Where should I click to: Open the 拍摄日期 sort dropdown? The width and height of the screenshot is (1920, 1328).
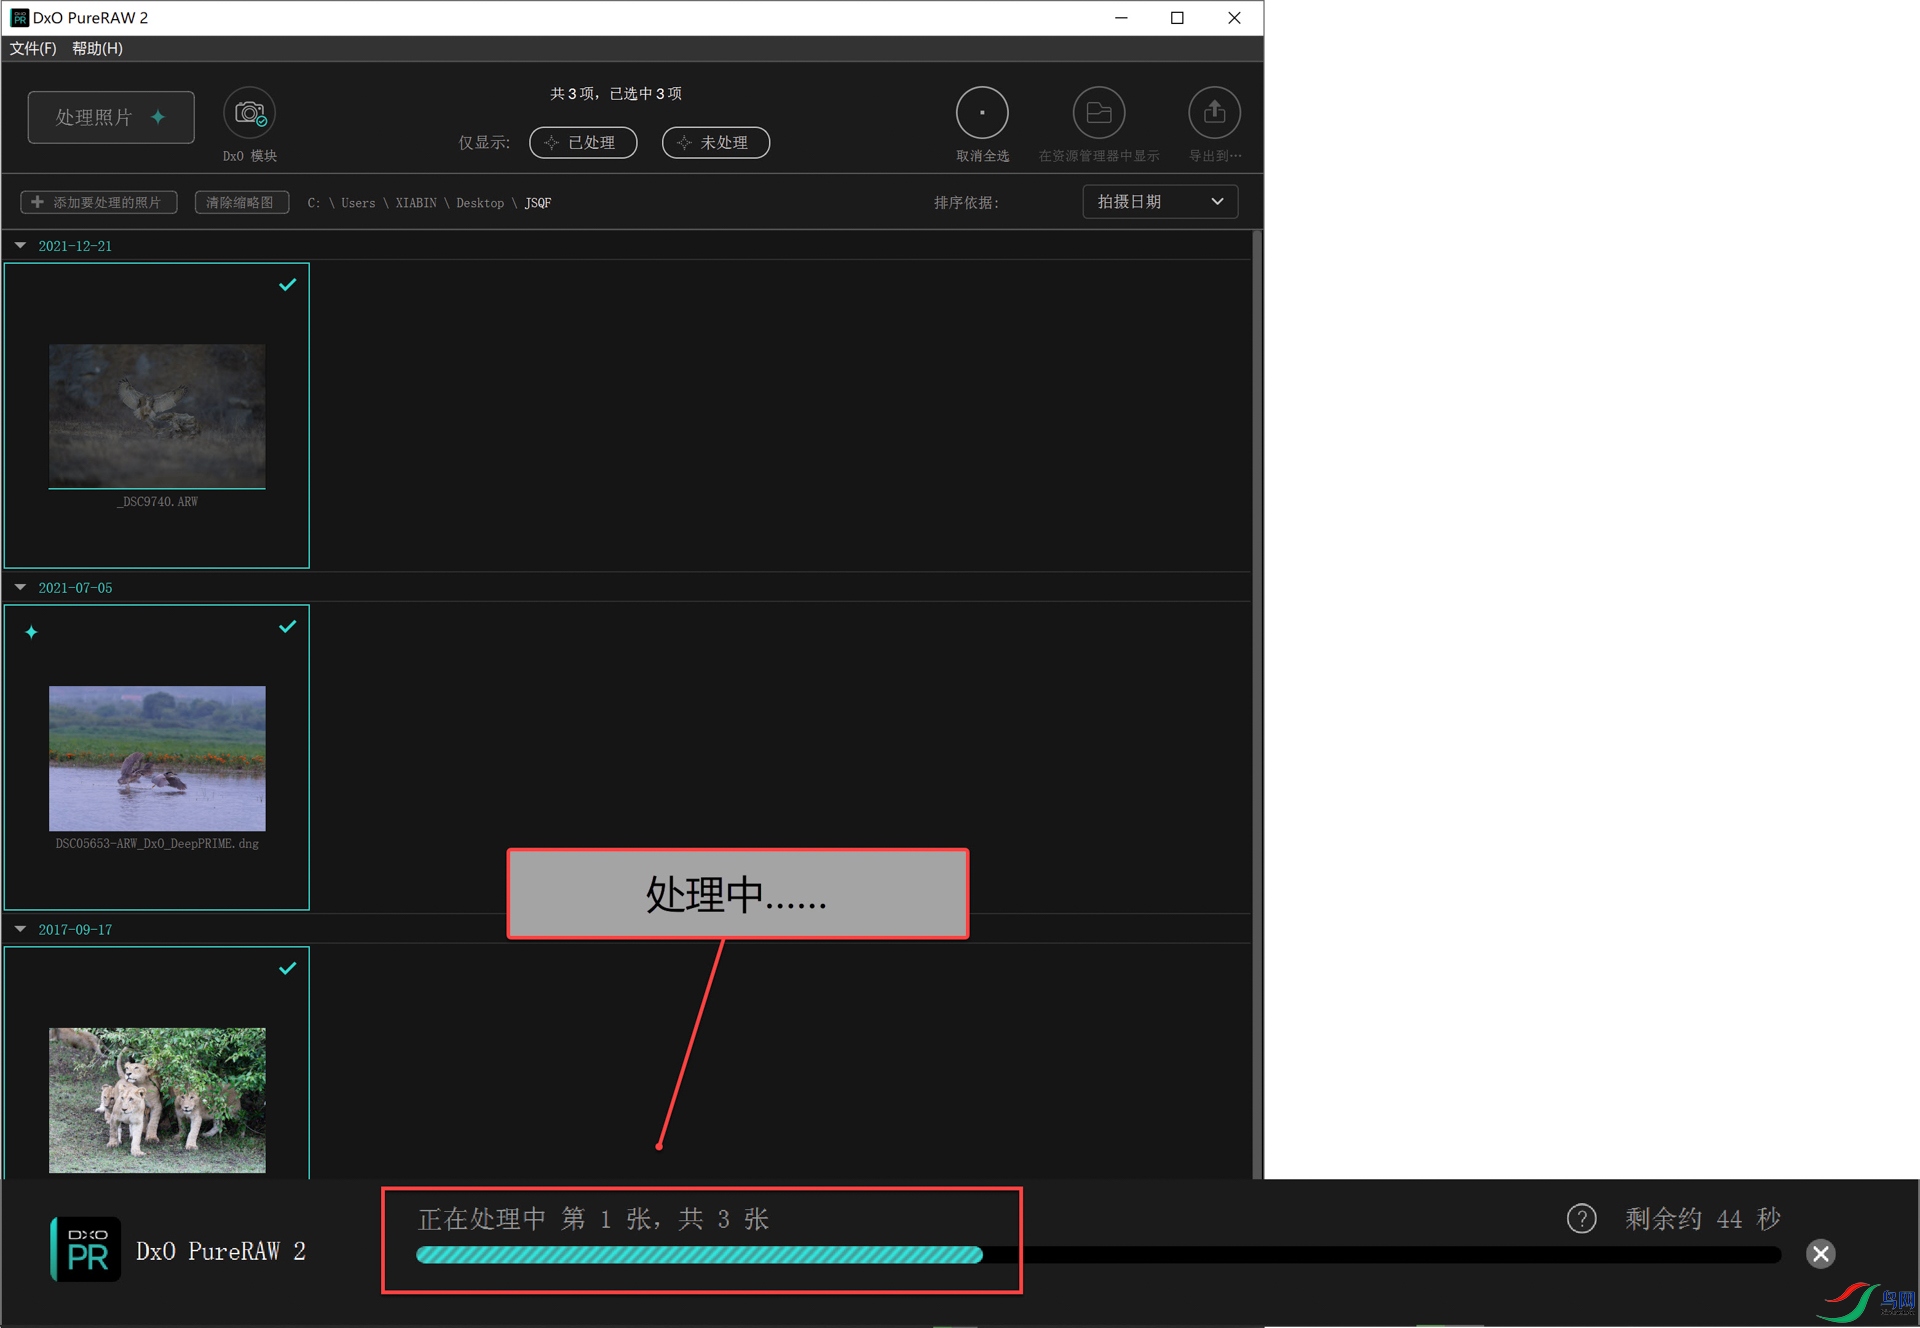tap(1160, 202)
